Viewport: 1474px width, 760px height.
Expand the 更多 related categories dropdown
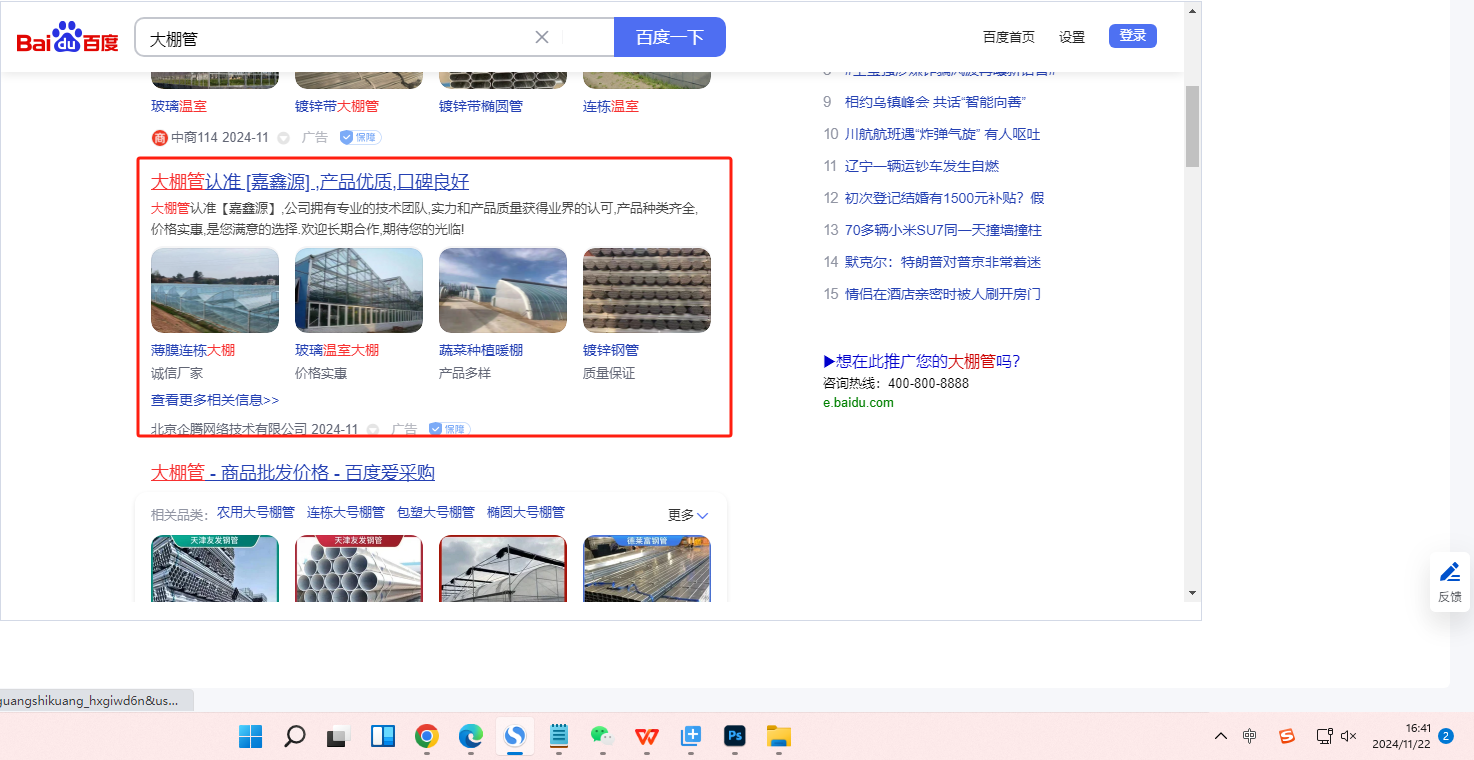688,515
